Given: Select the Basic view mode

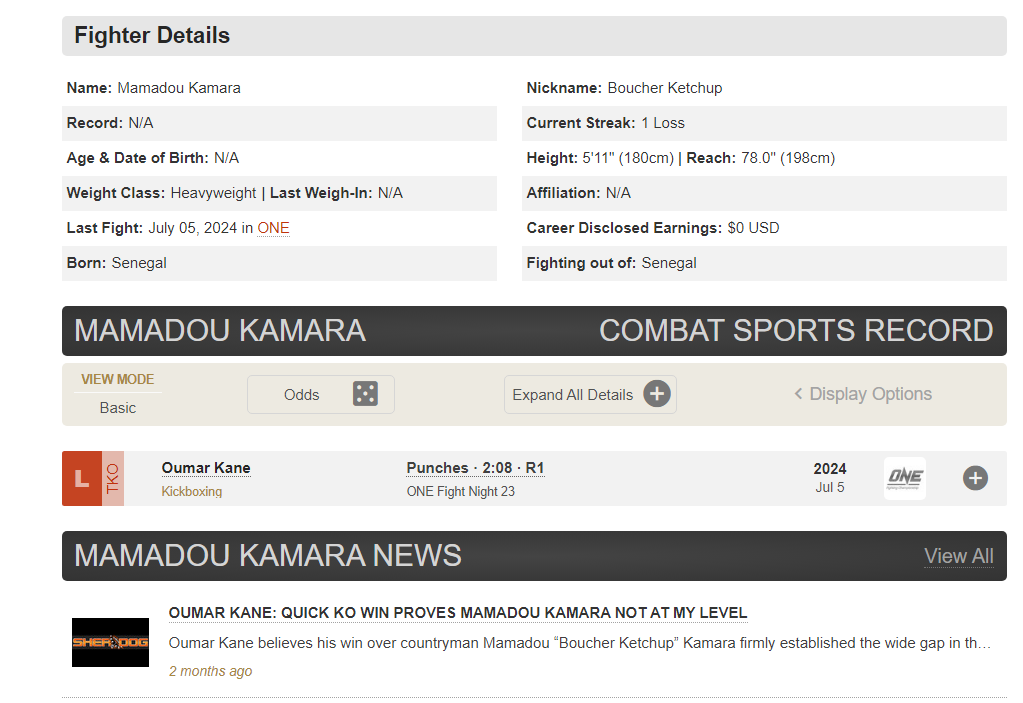Looking at the screenshot, I should tap(118, 408).
